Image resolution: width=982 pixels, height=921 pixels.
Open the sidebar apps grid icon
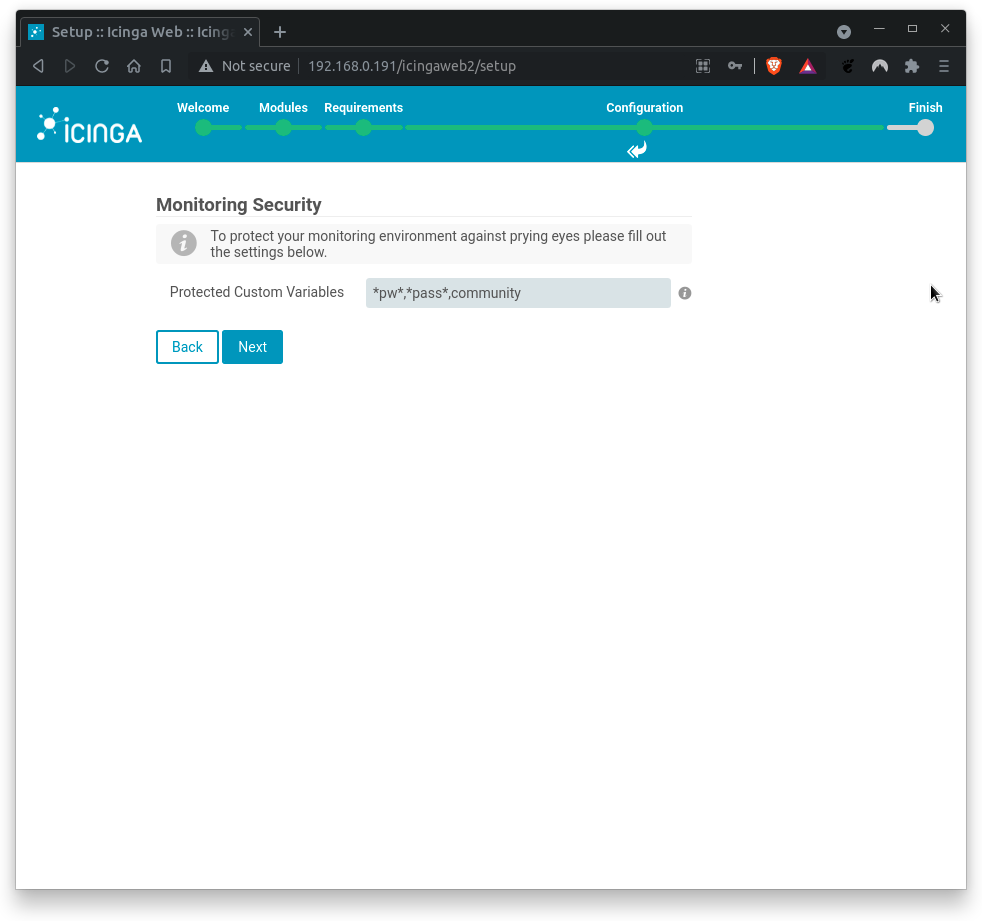click(703, 66)
